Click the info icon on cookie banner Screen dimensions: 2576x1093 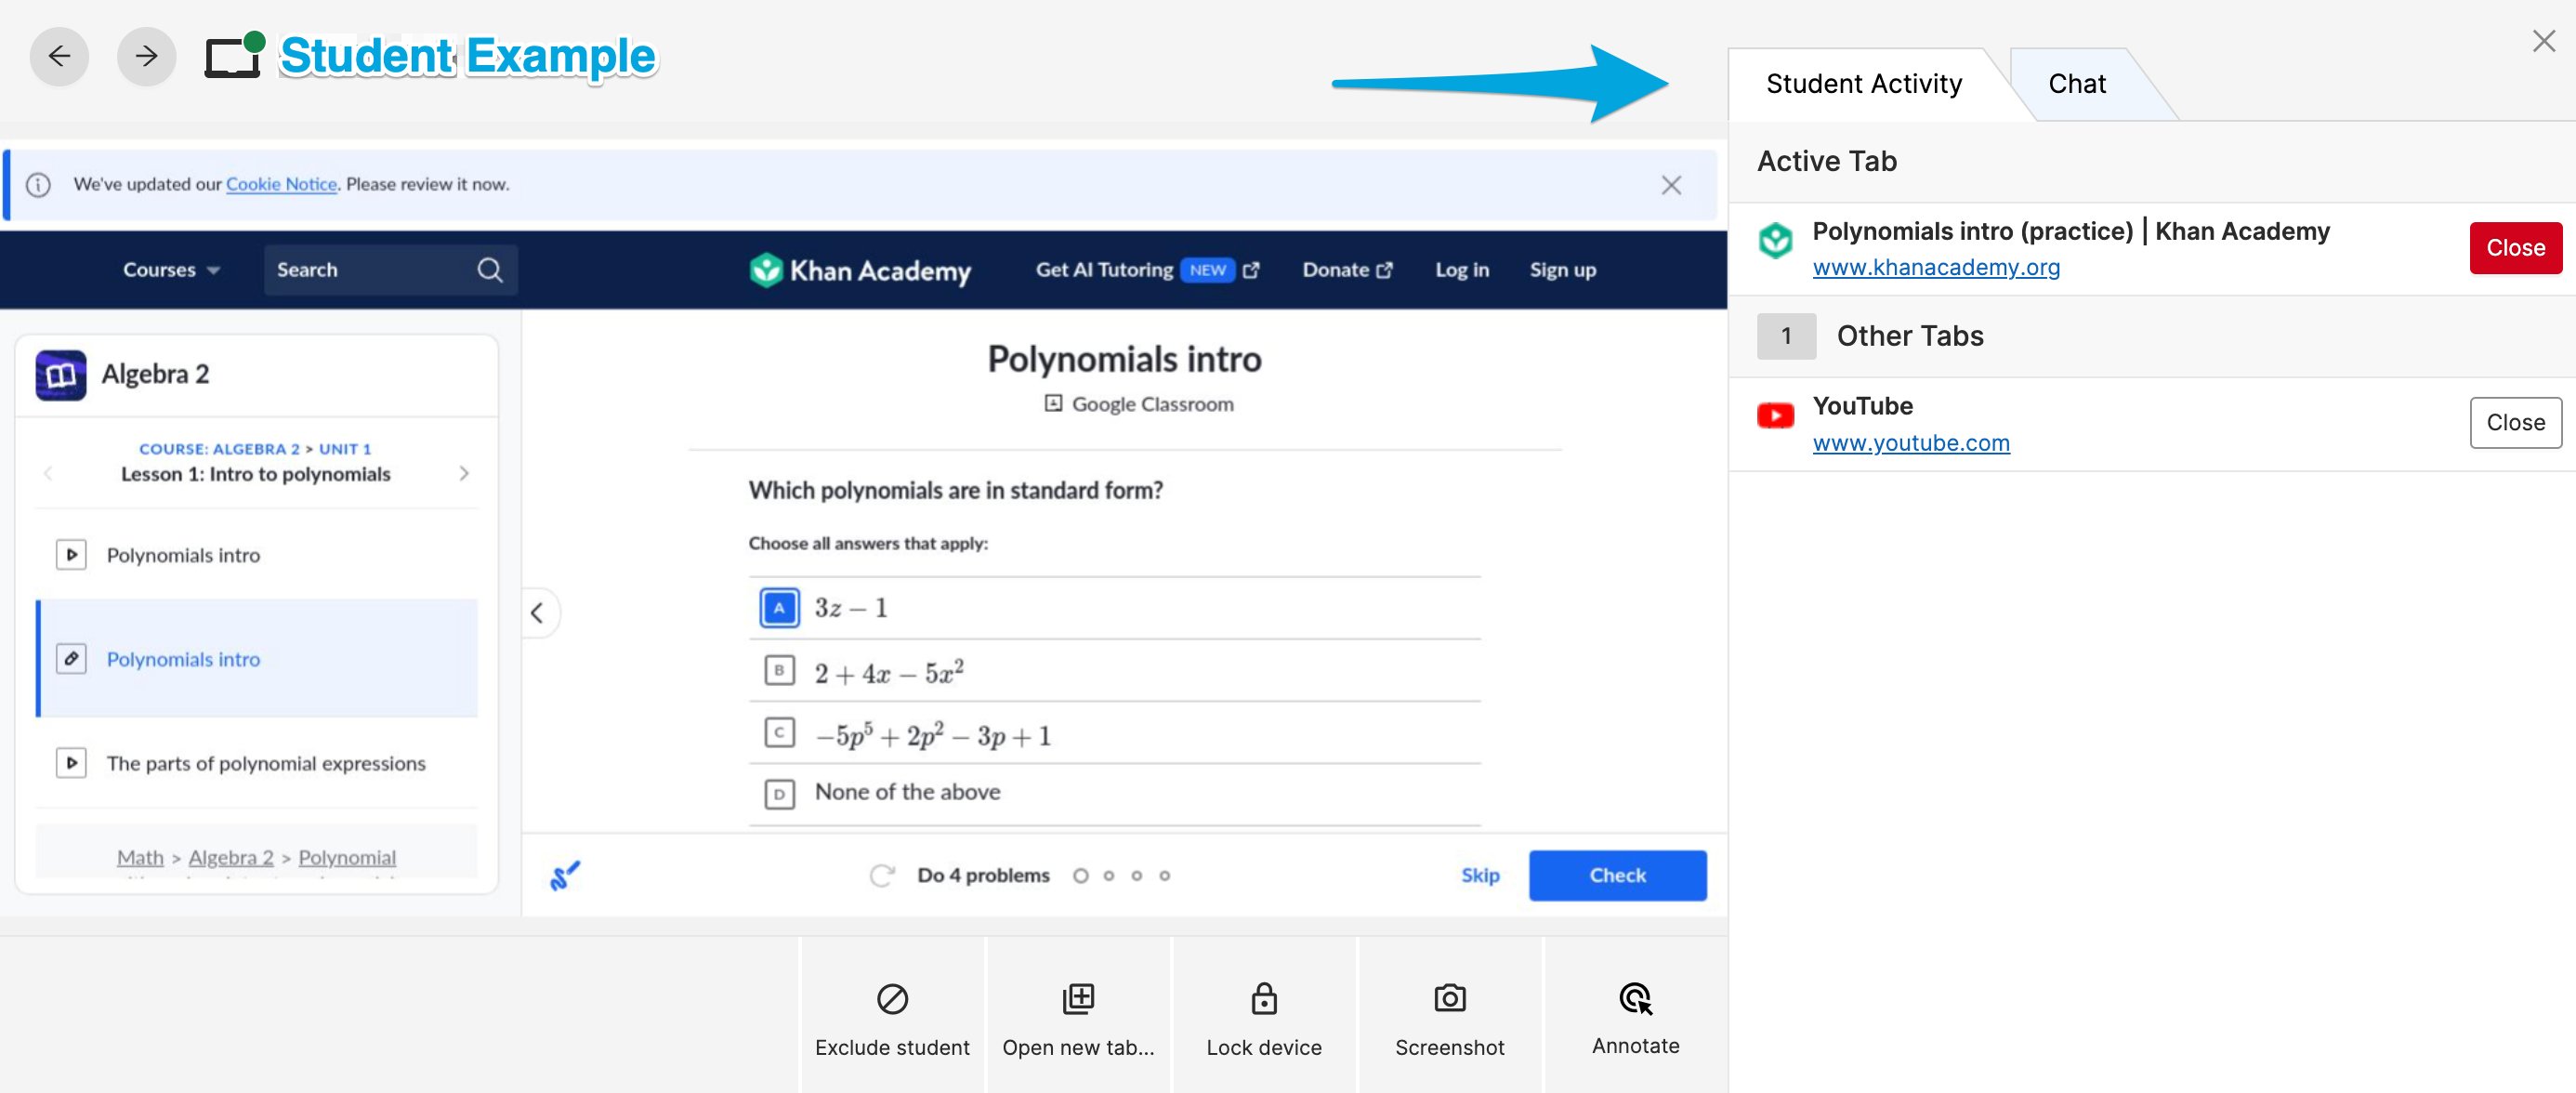click(38, 185)
